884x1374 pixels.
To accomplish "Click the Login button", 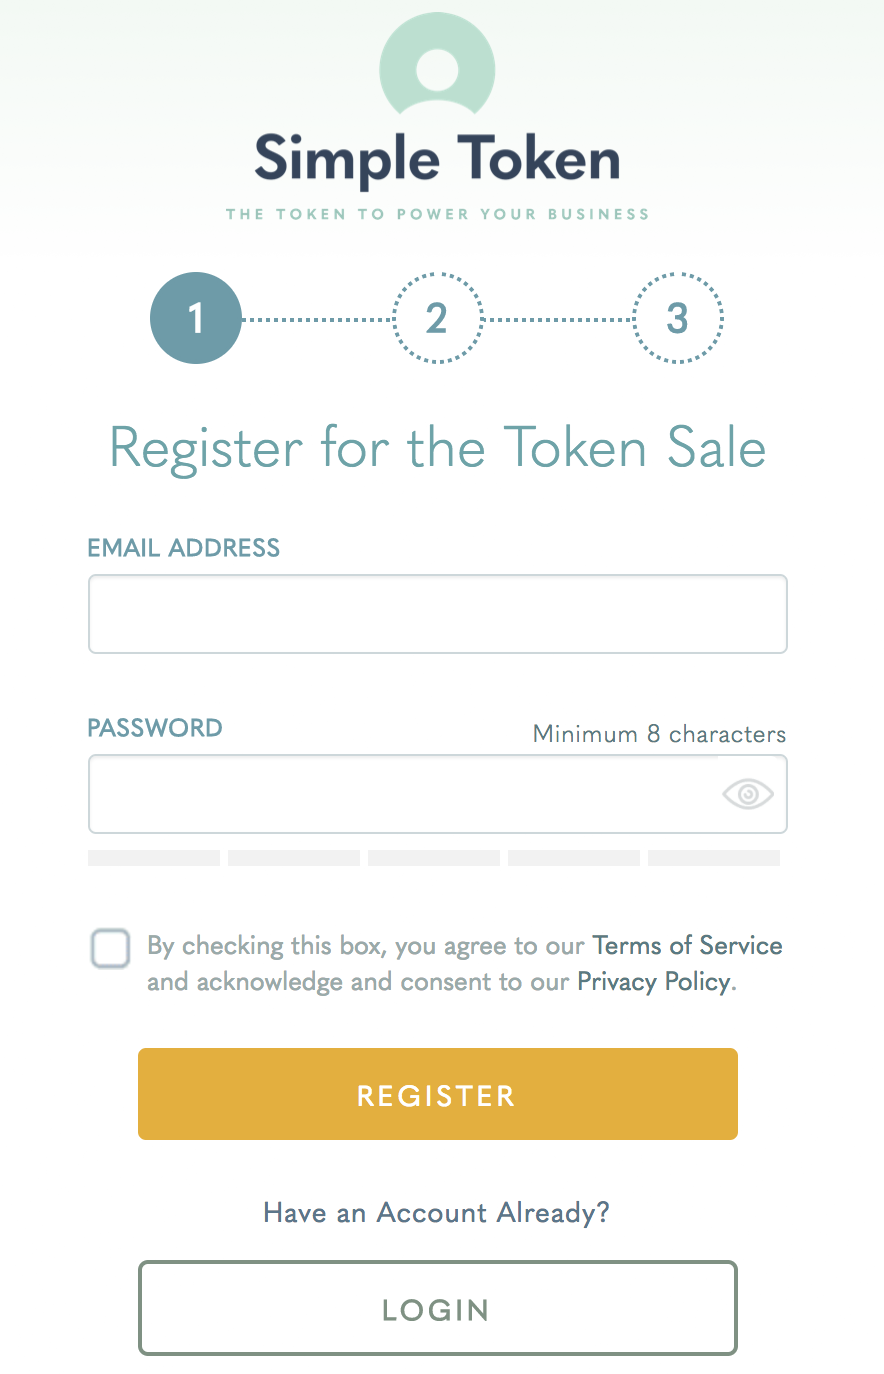I will pyautogui.click(x=437, y=1308).
